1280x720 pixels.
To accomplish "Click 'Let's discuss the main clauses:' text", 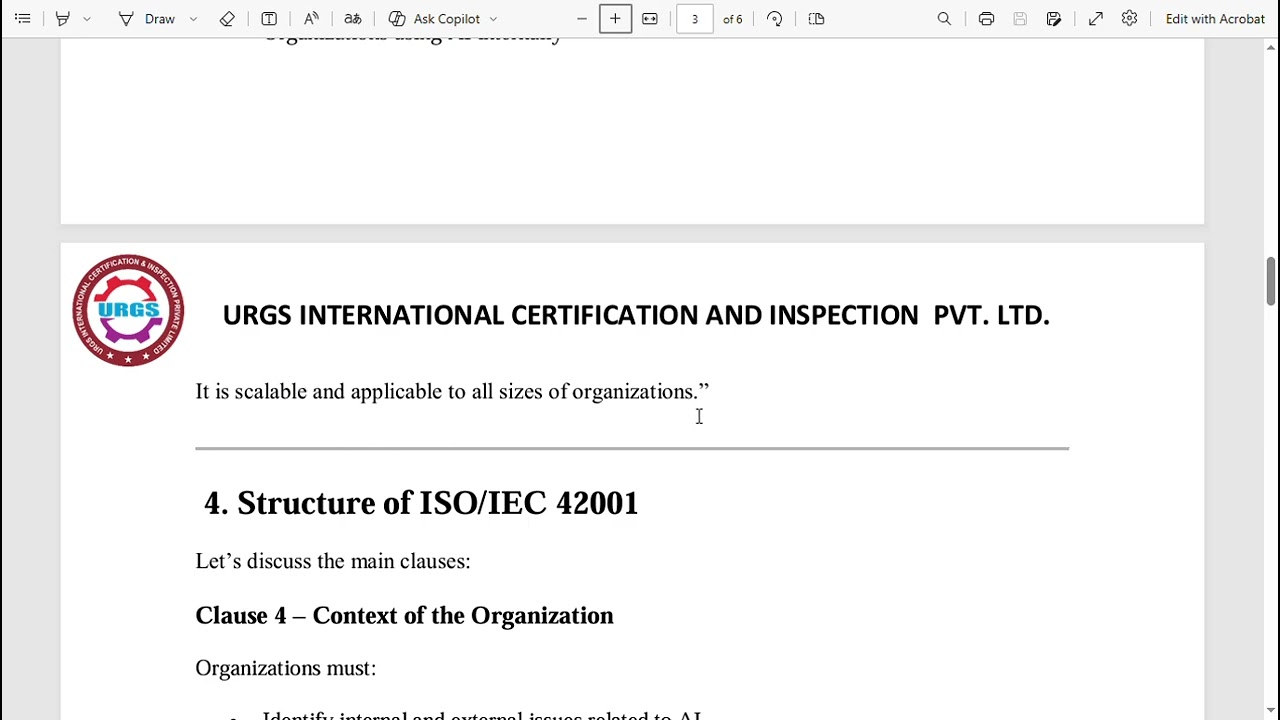I will (x=333, y=561).
